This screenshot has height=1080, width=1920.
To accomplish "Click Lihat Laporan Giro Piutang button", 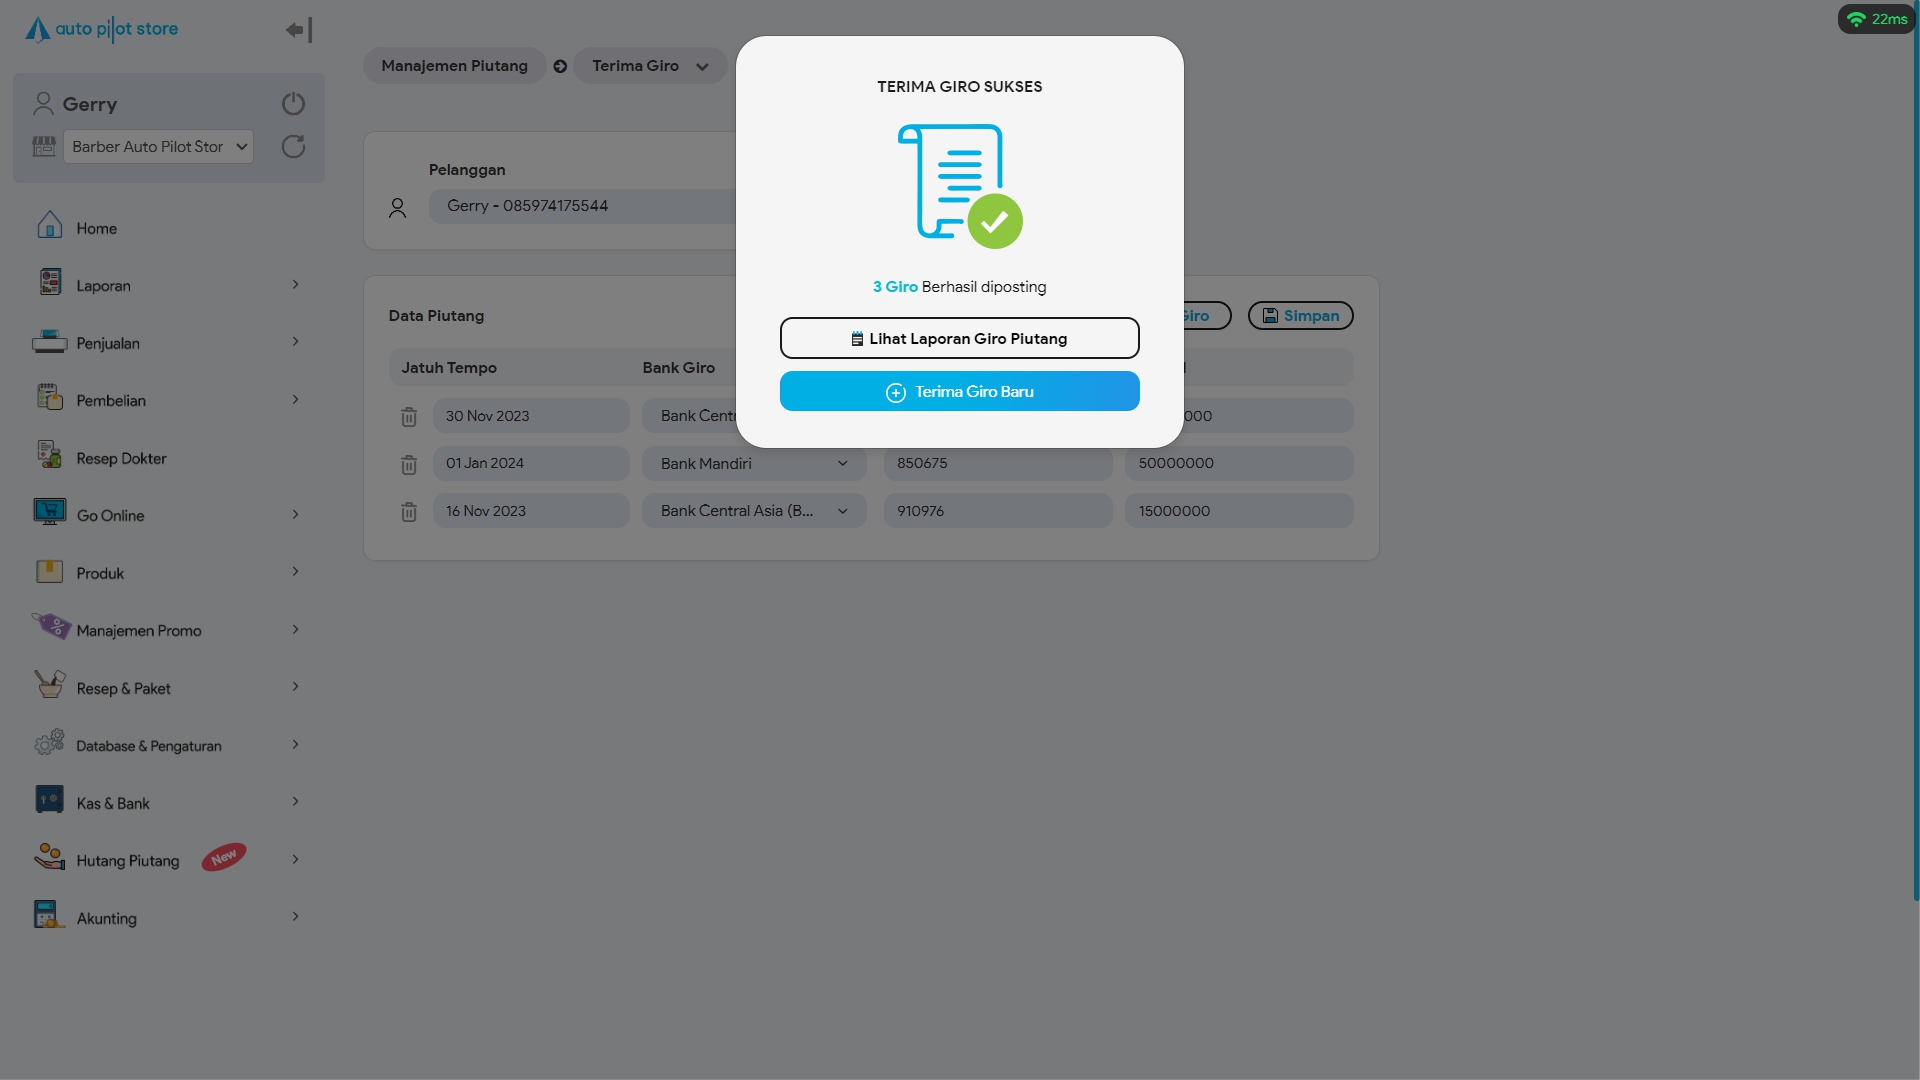I will tap(959, 338).
